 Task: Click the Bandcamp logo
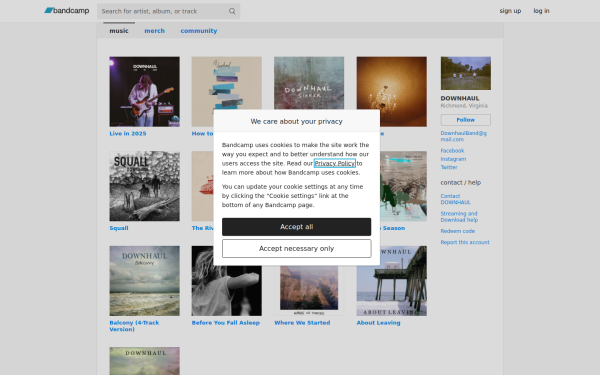tap(67, 11)
